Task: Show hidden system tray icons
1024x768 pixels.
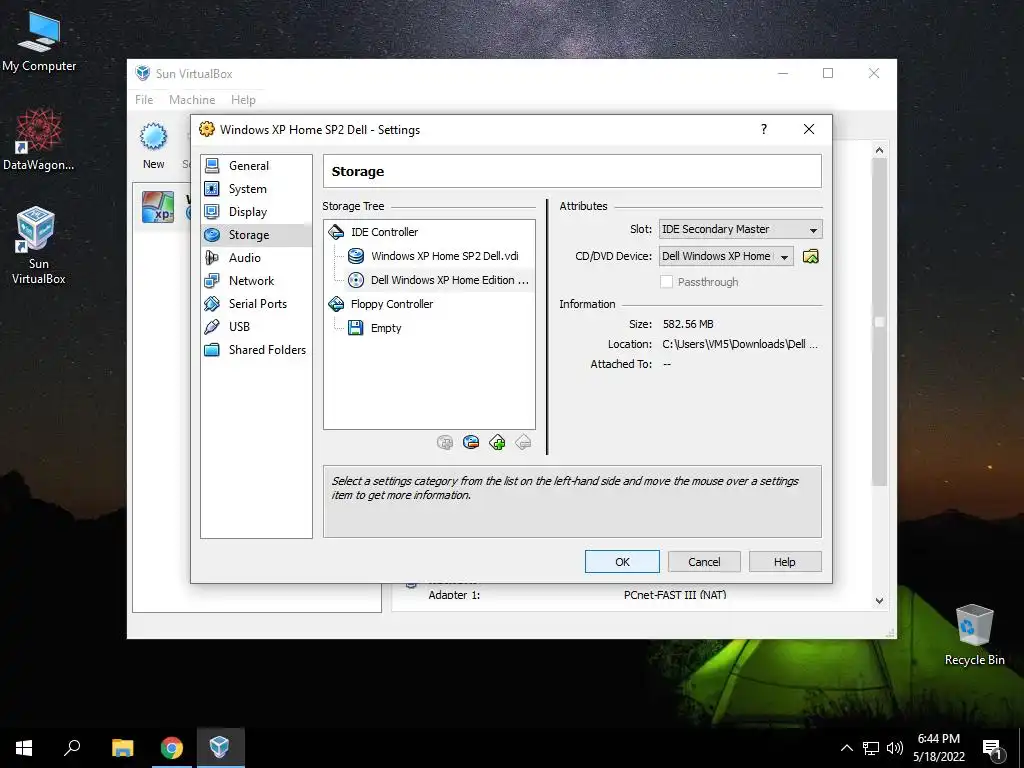Action: click(x=846, y=748)
